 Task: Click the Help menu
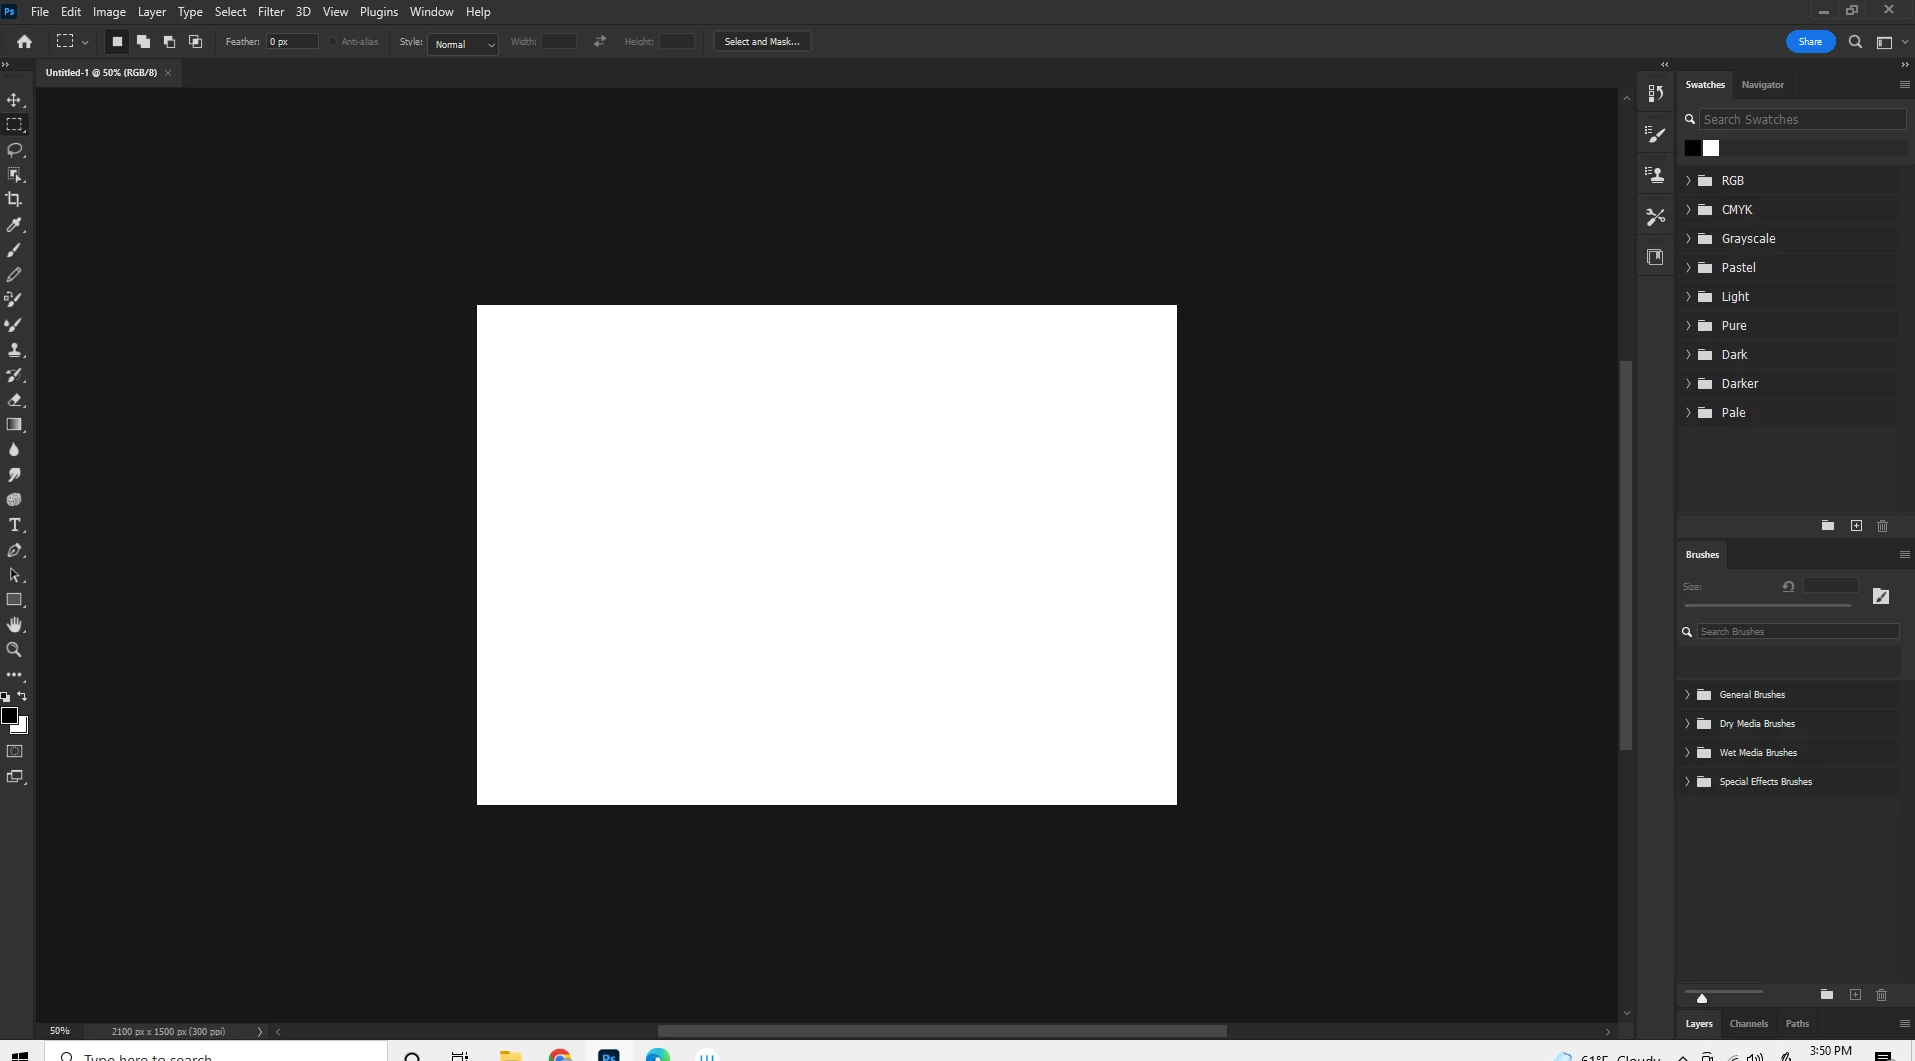[478, 12]
